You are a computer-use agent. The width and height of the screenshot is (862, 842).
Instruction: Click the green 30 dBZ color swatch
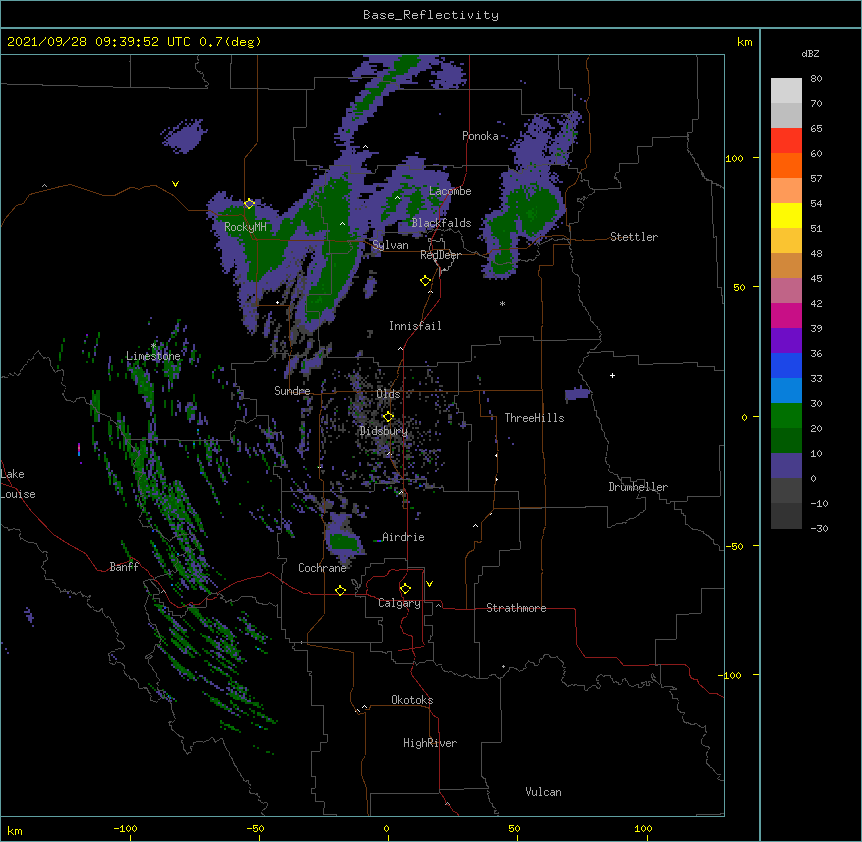786,416
